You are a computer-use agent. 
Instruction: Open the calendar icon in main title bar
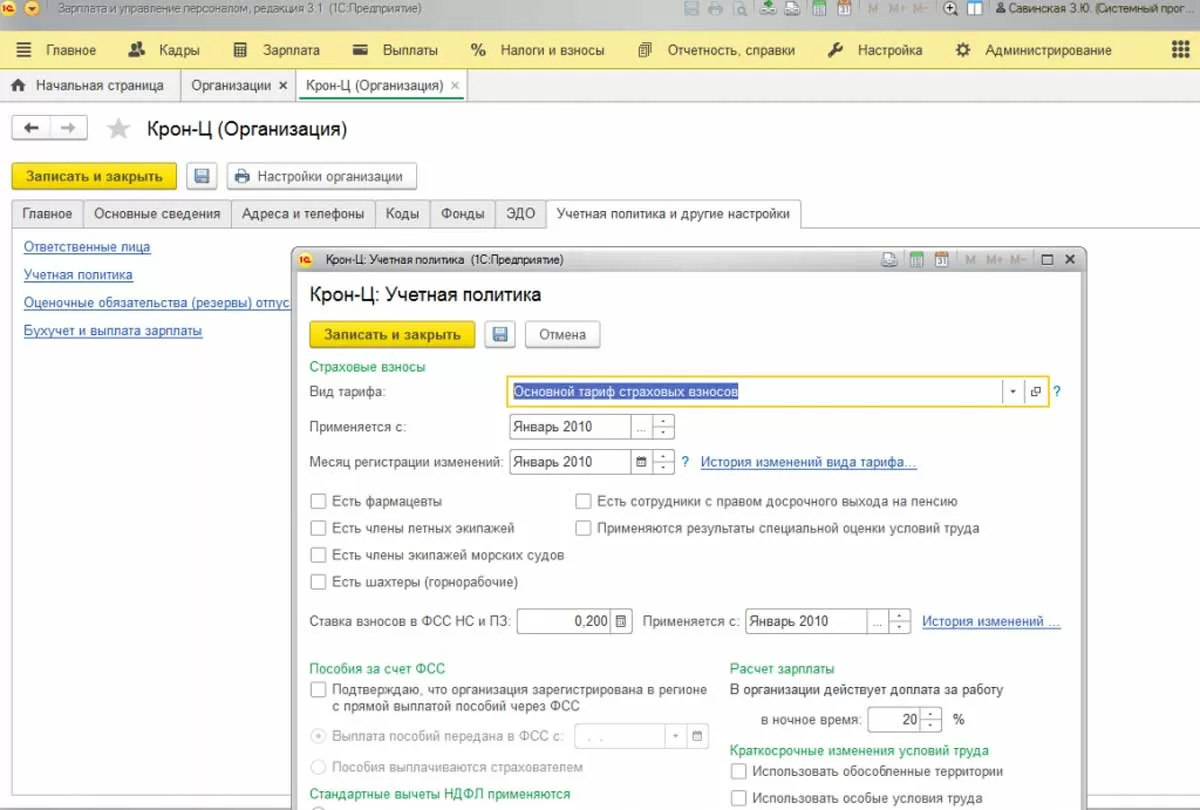tap(843, 9)
